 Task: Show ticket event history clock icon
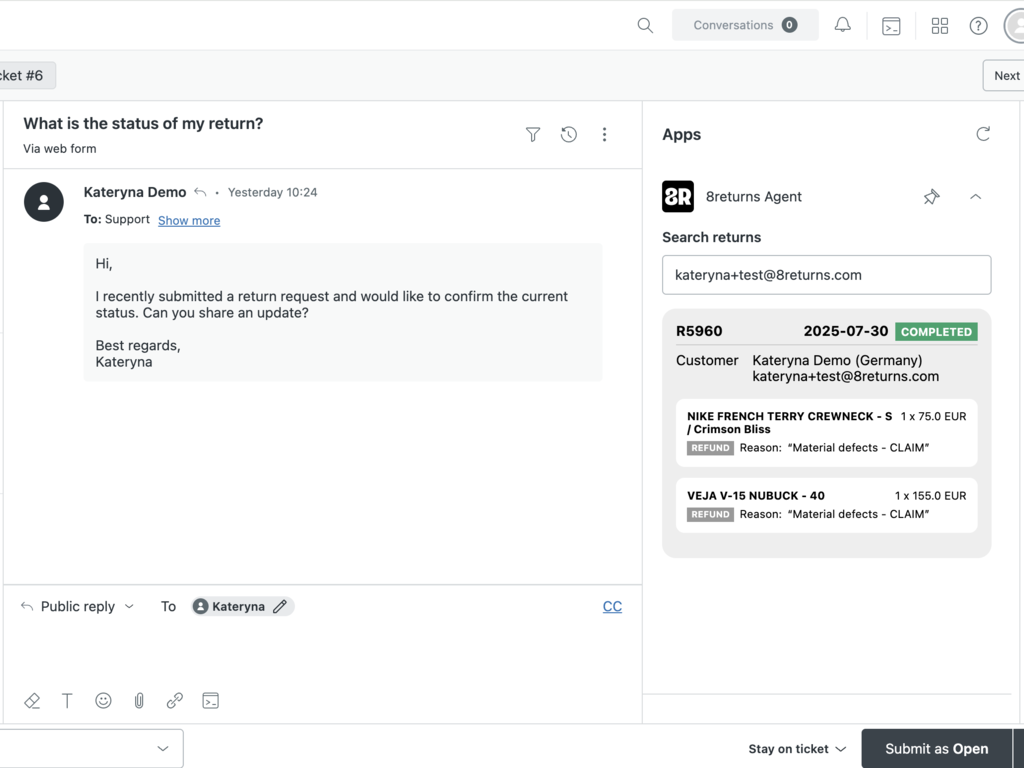pos(569,134)
